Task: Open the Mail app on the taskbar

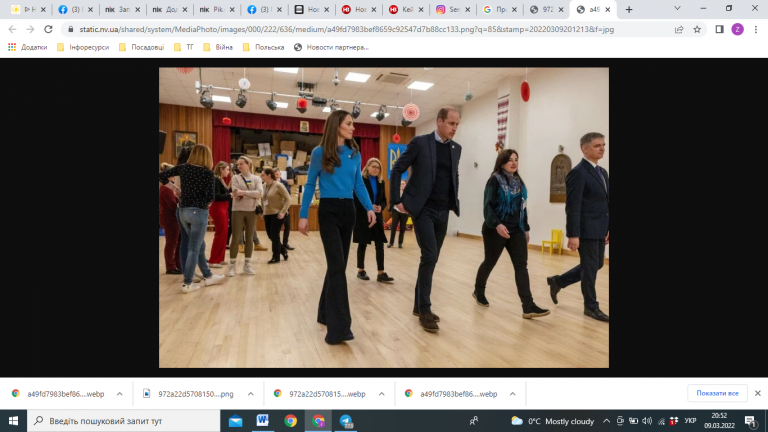Action: pyautogui.click(x=236, y=421)
